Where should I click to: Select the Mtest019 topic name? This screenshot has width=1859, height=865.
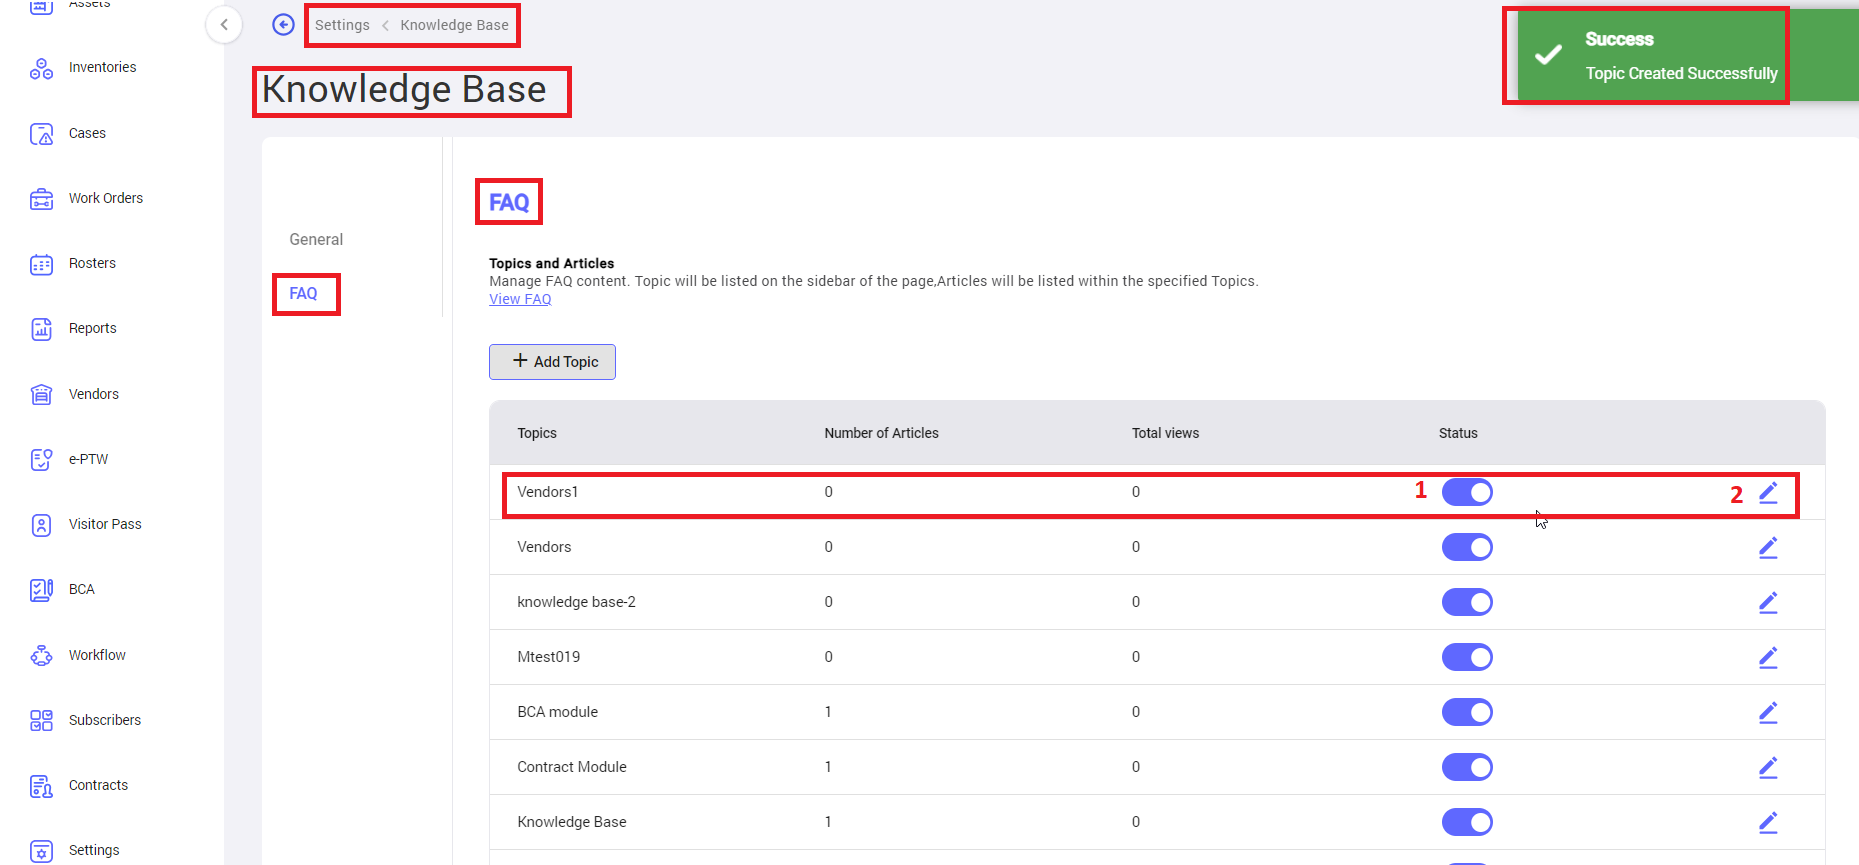[548, 657]
